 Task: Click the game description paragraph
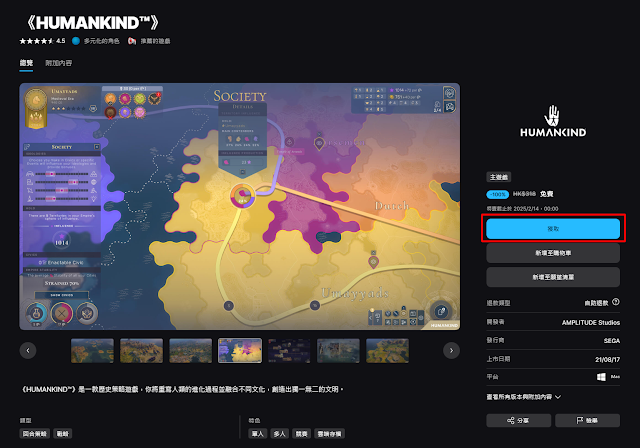(x=182, y=389)
